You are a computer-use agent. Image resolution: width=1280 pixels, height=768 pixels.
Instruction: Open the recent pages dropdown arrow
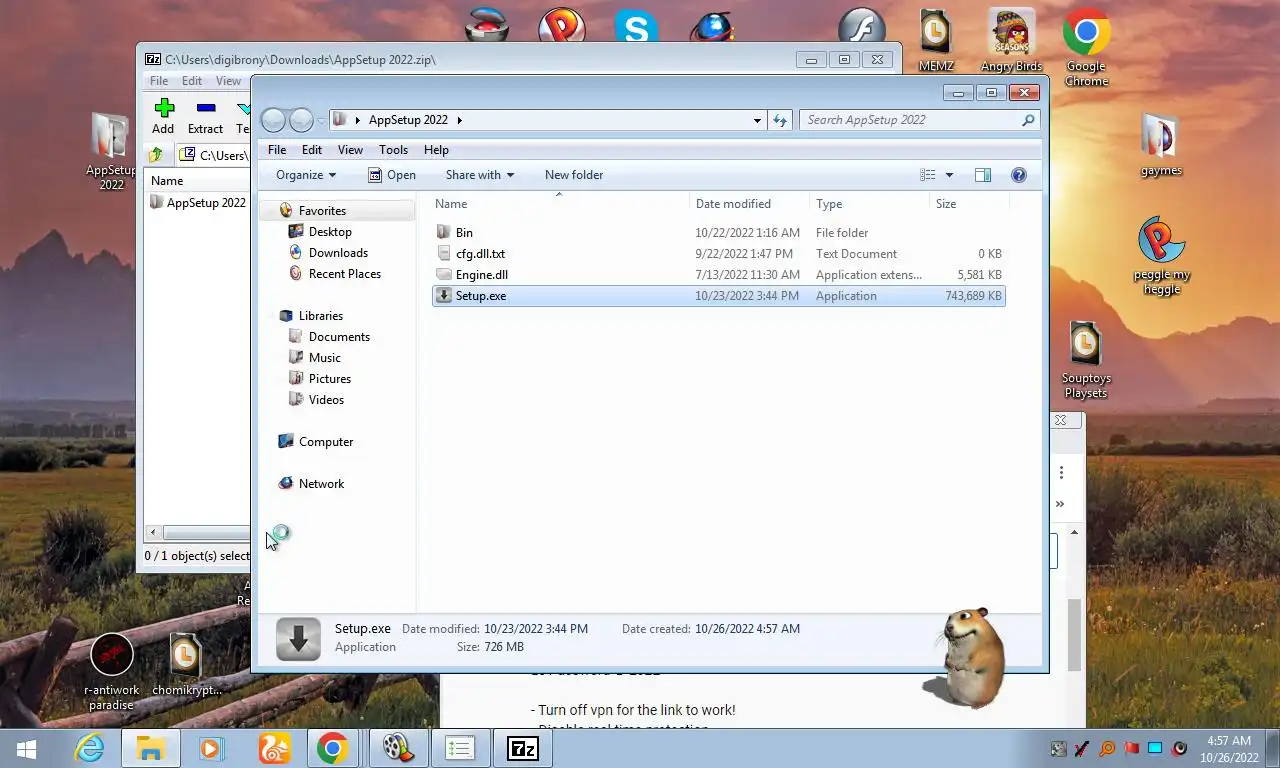pos(321,120)
